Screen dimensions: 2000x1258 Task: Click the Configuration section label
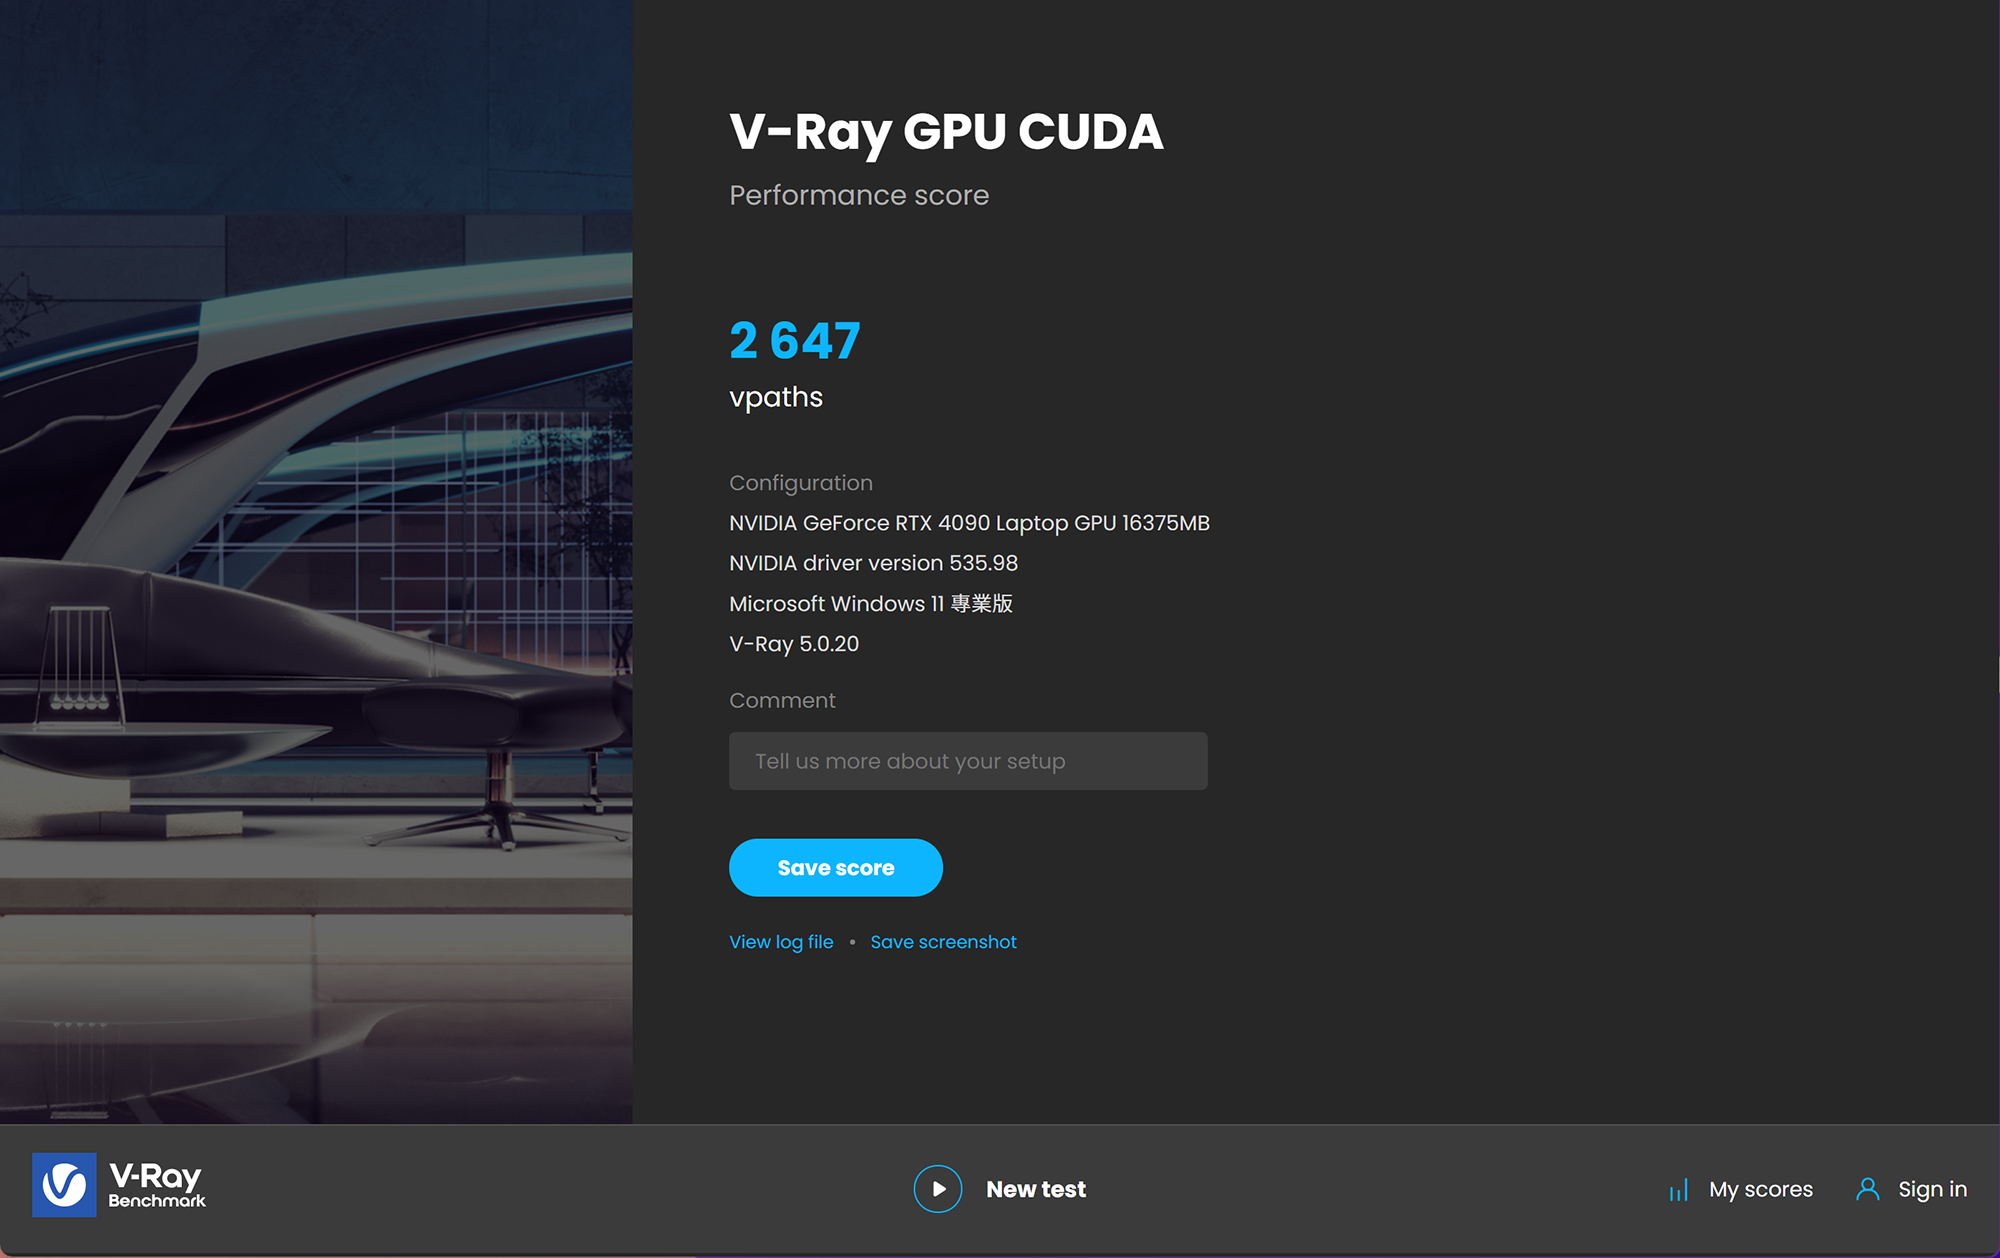tap(801, 483)
